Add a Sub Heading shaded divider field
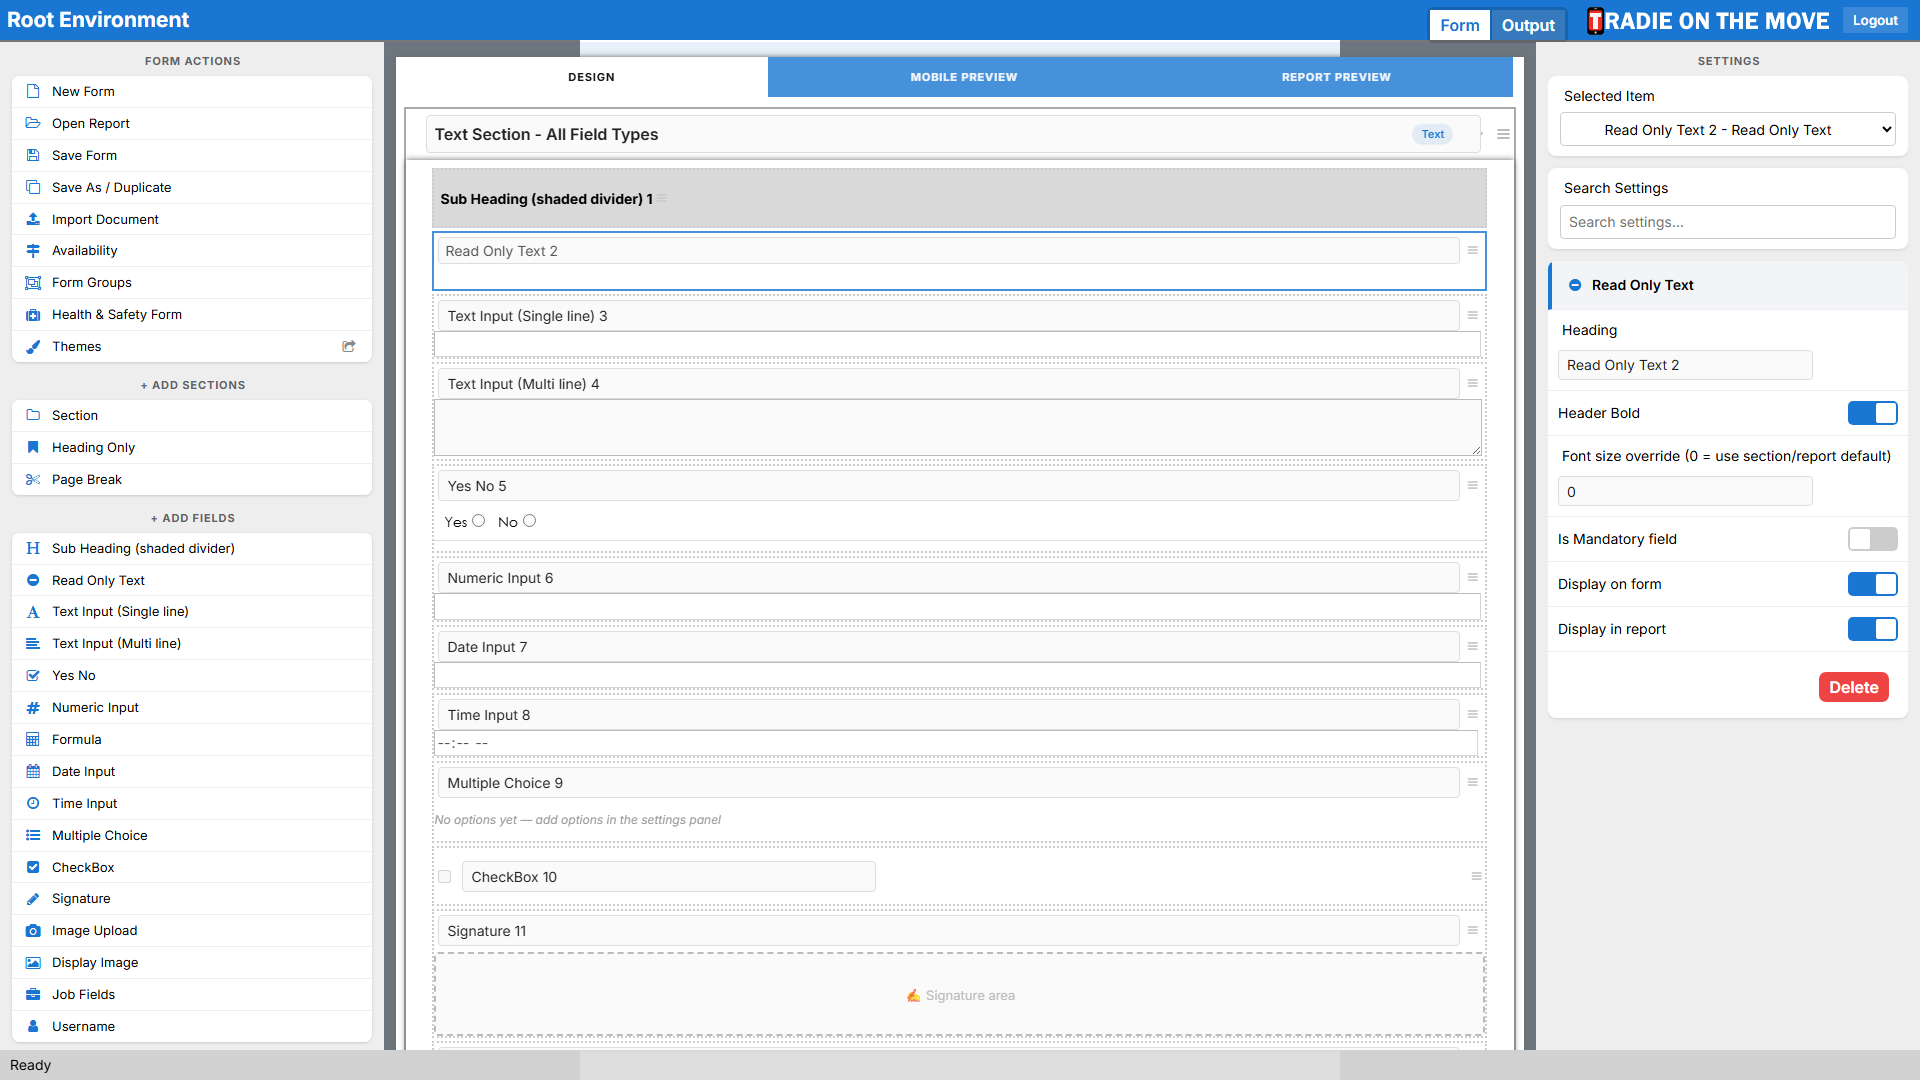 coord(192,548)
